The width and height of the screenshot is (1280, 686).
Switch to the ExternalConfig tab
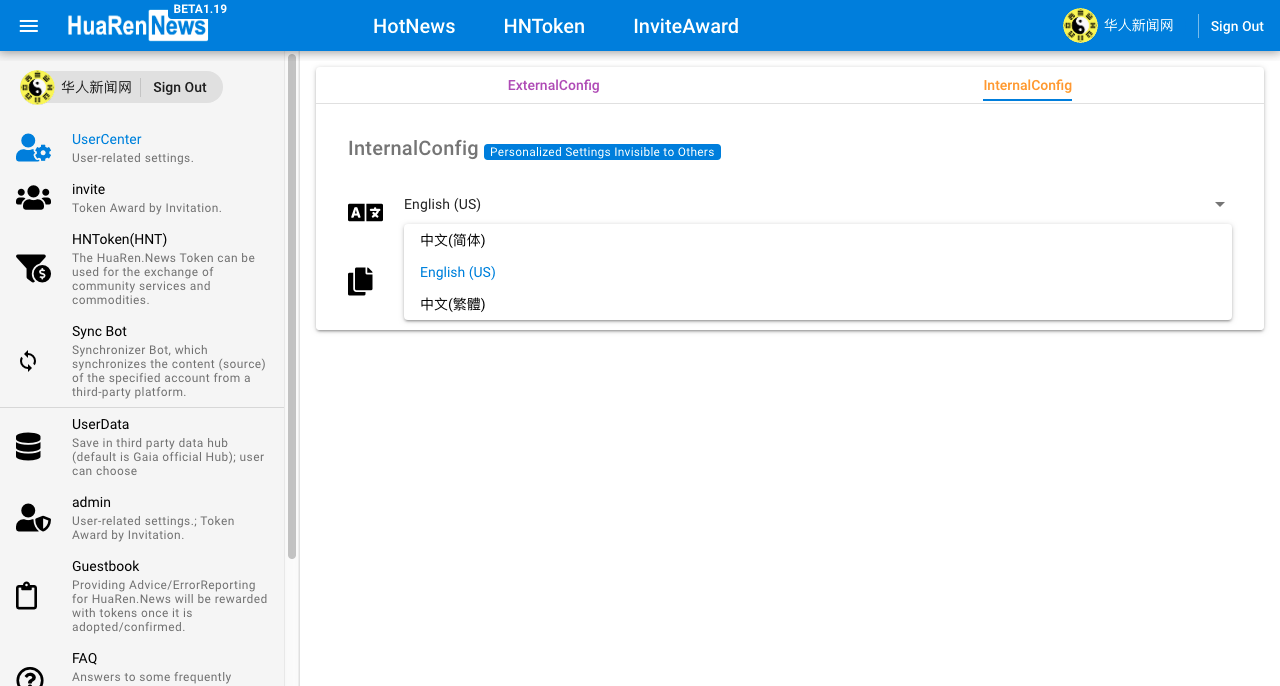click(553, 85)
